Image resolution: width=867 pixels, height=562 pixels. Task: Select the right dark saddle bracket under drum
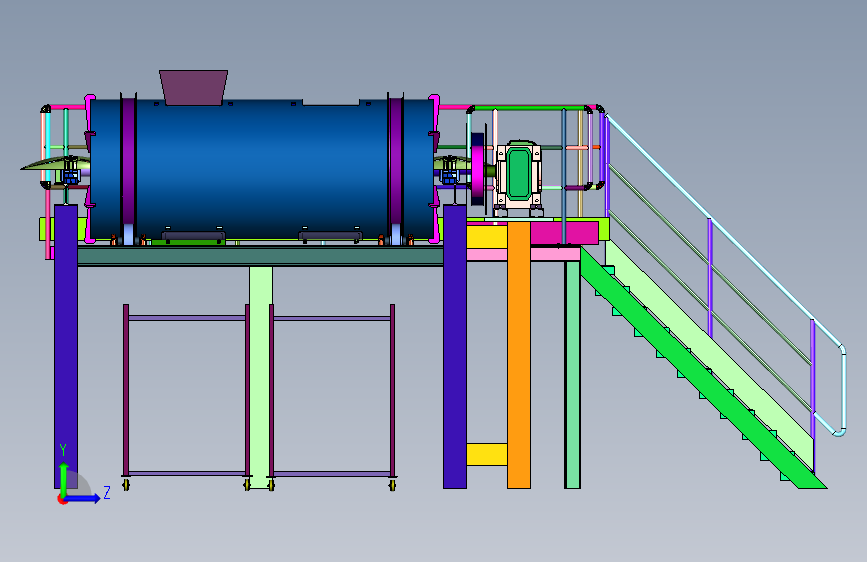pos(331,236)
